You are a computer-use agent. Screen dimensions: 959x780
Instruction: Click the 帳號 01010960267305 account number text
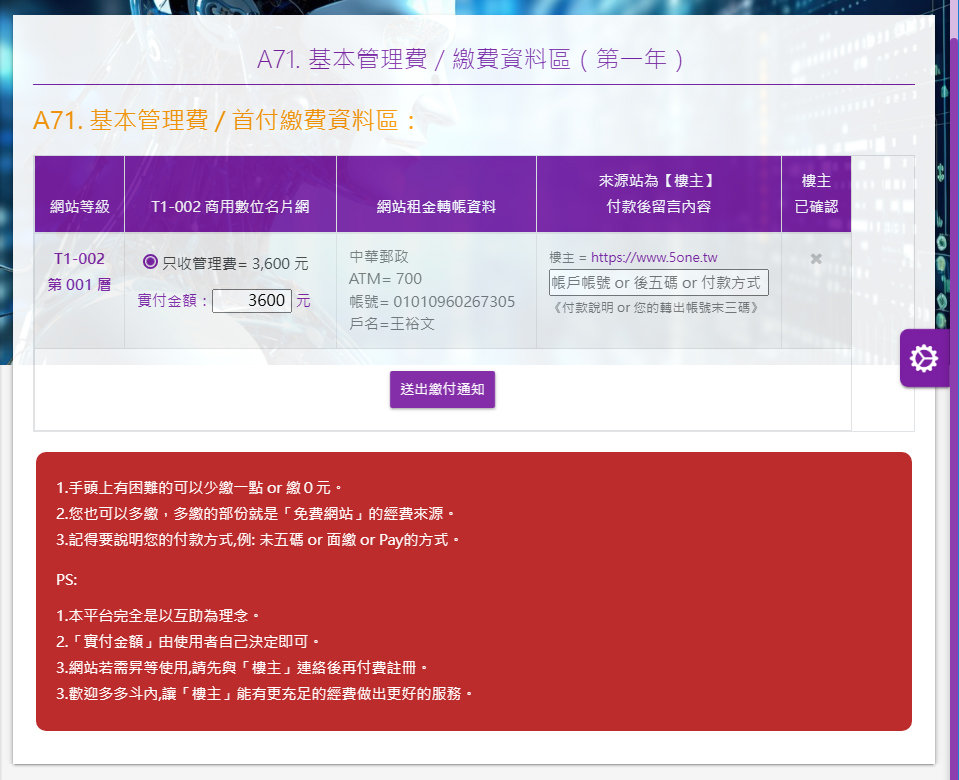[x=432, y=302]
